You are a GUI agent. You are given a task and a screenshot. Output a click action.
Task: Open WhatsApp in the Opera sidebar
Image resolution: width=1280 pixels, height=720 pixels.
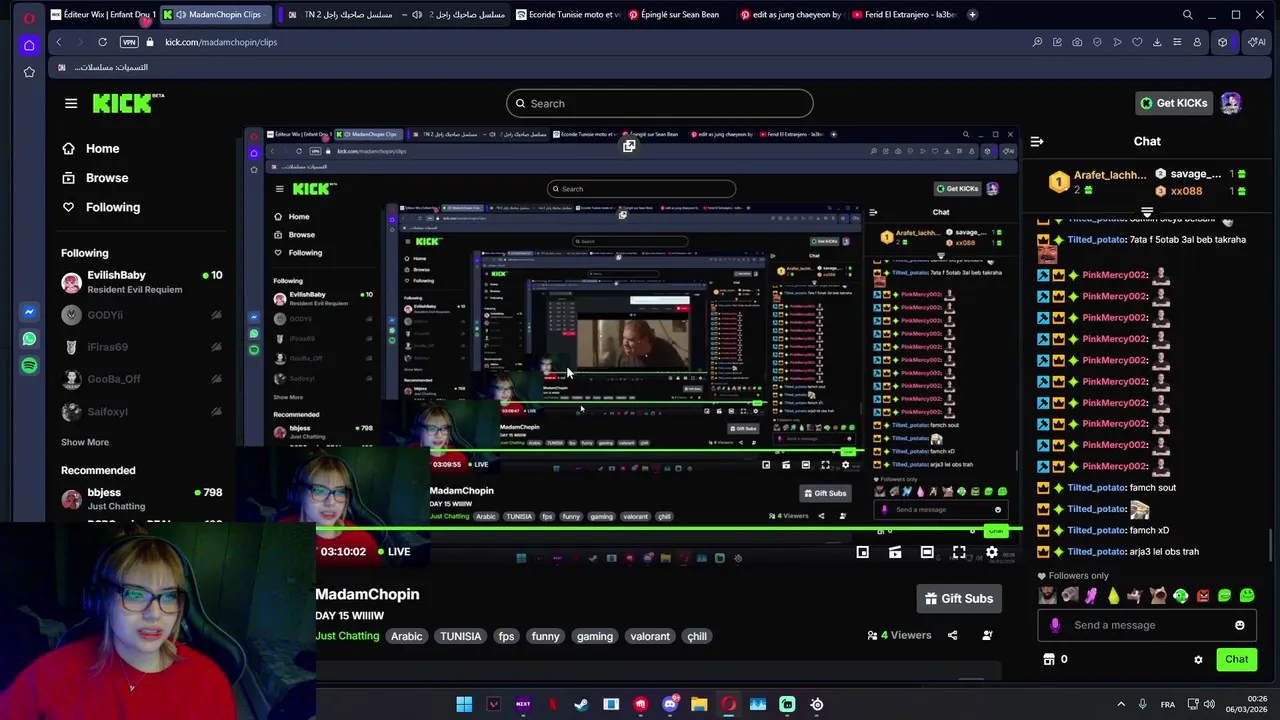(x=29, y=339)
